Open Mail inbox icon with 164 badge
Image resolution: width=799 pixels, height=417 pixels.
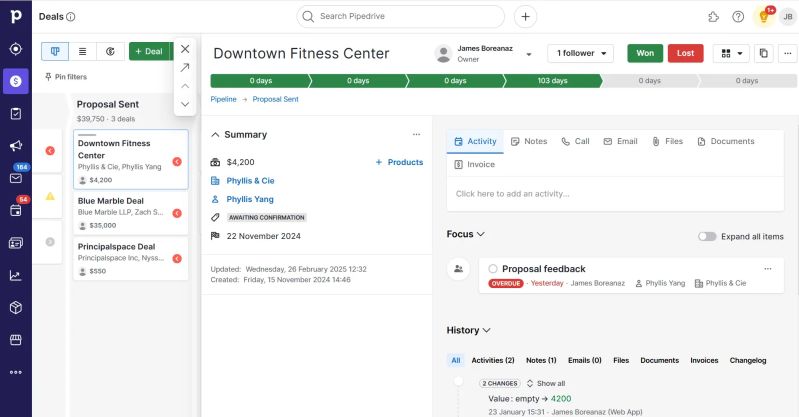pos(16,178)
